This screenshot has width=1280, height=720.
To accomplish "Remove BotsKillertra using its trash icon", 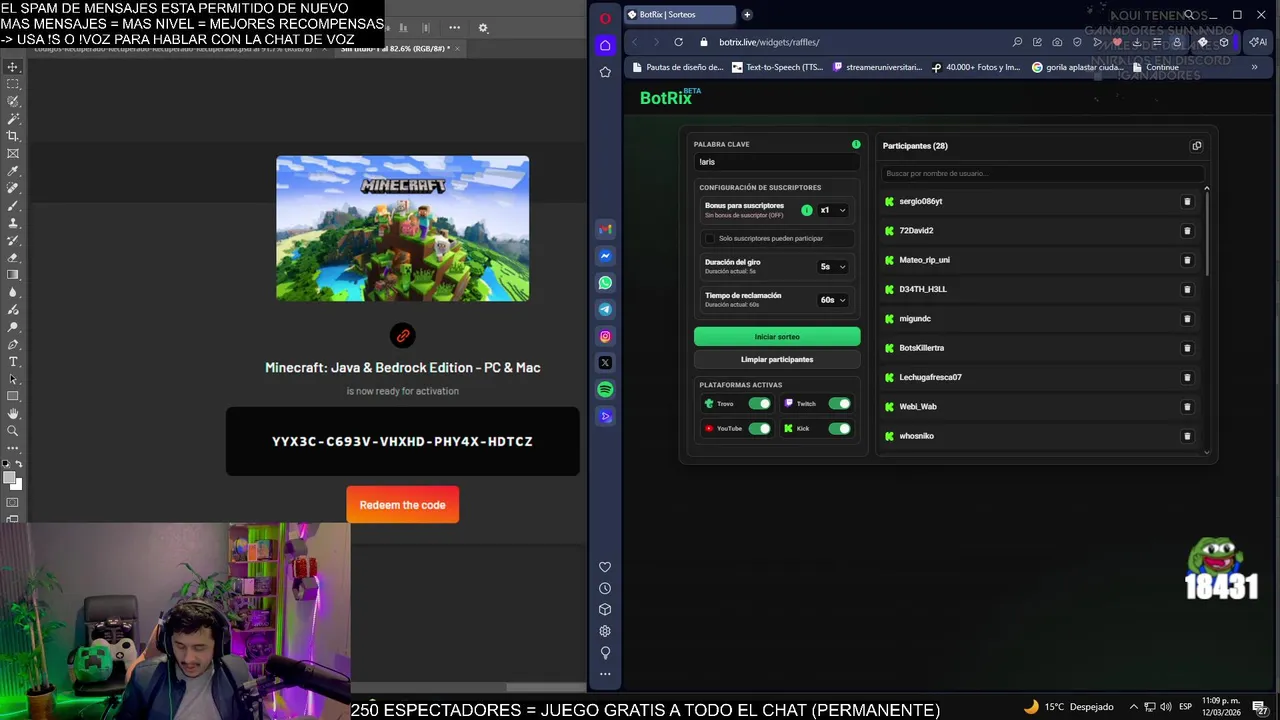I will (1187, 348).
